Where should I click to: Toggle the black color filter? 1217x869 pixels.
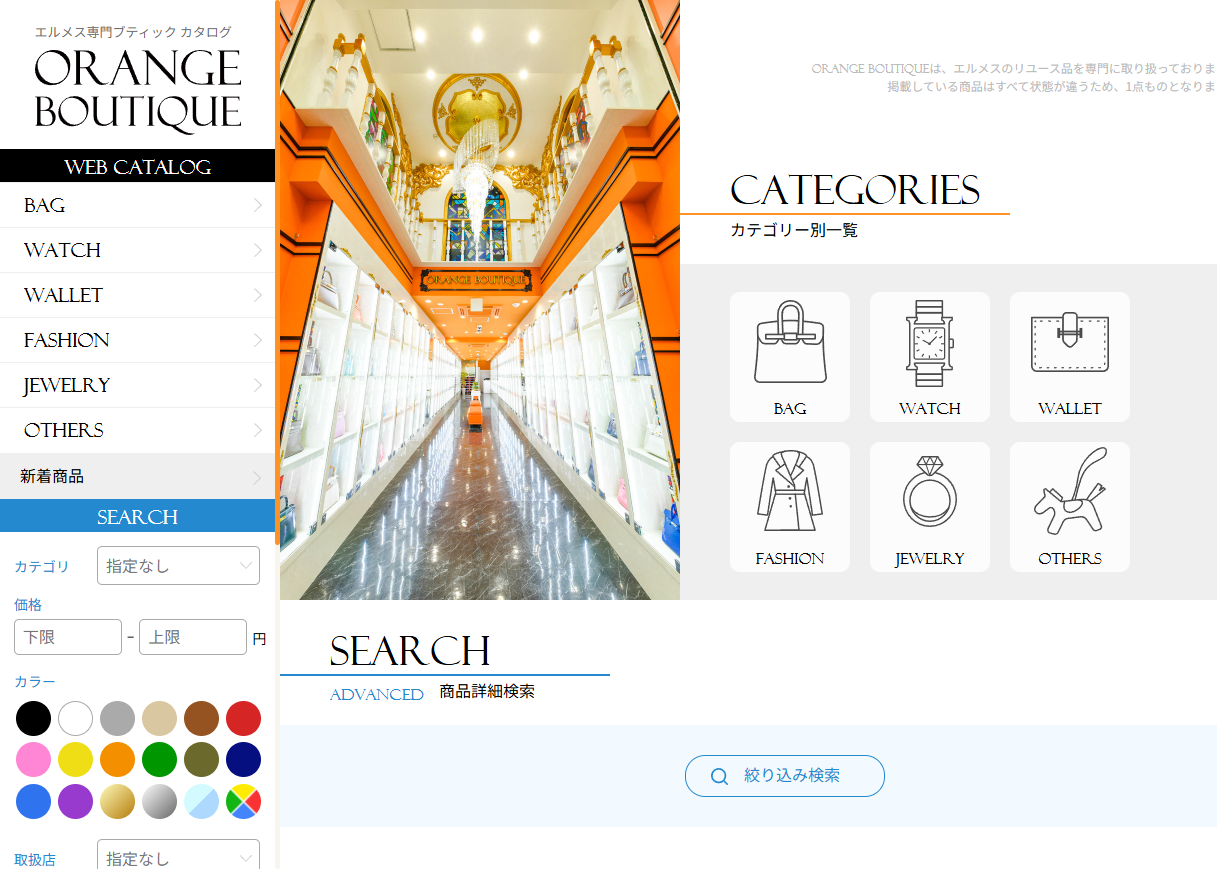(x=33, y=718)
